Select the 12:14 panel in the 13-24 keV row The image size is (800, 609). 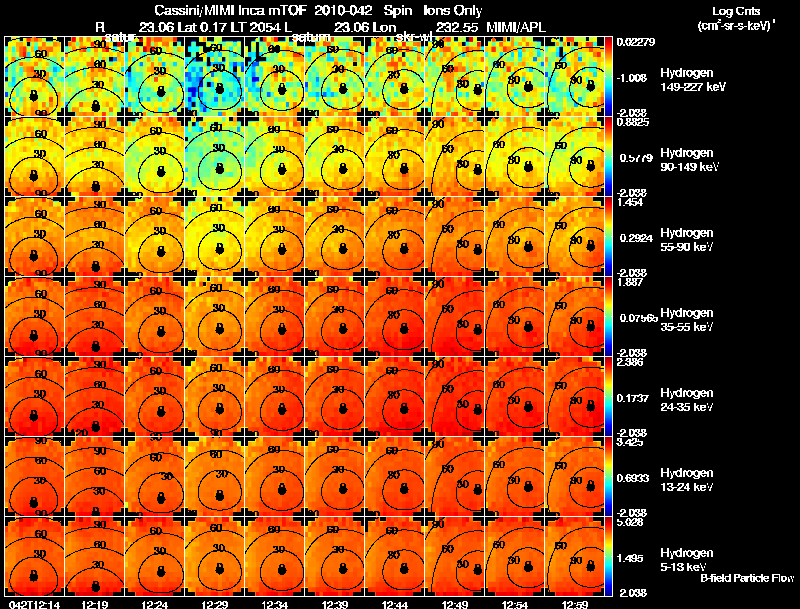coord(34,477)
